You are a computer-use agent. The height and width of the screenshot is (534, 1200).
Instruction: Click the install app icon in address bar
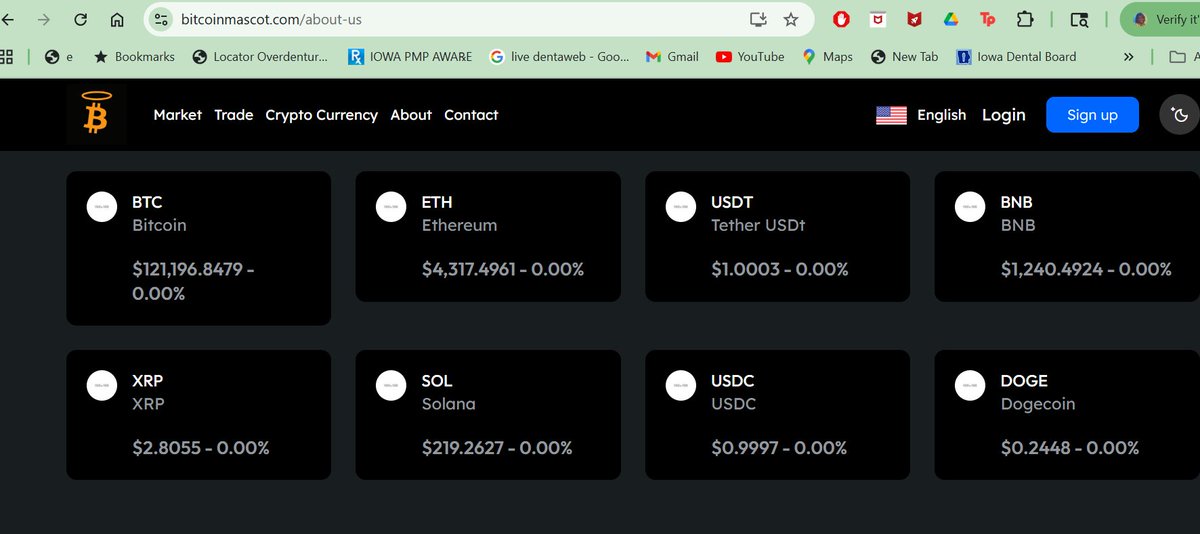coord(758,19)
